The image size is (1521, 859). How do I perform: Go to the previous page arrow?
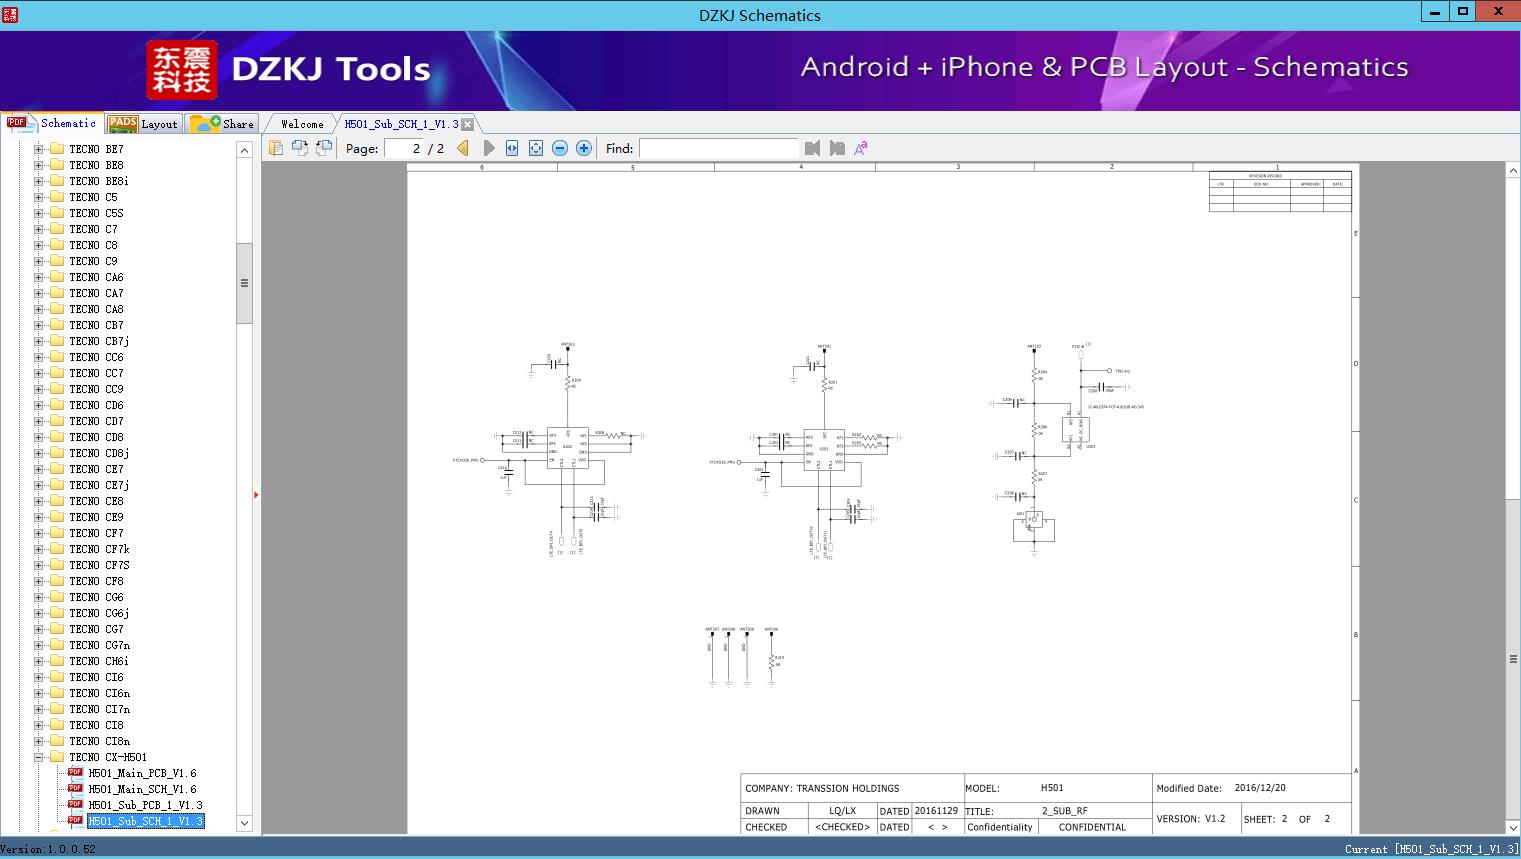click(x=463, y=148)
